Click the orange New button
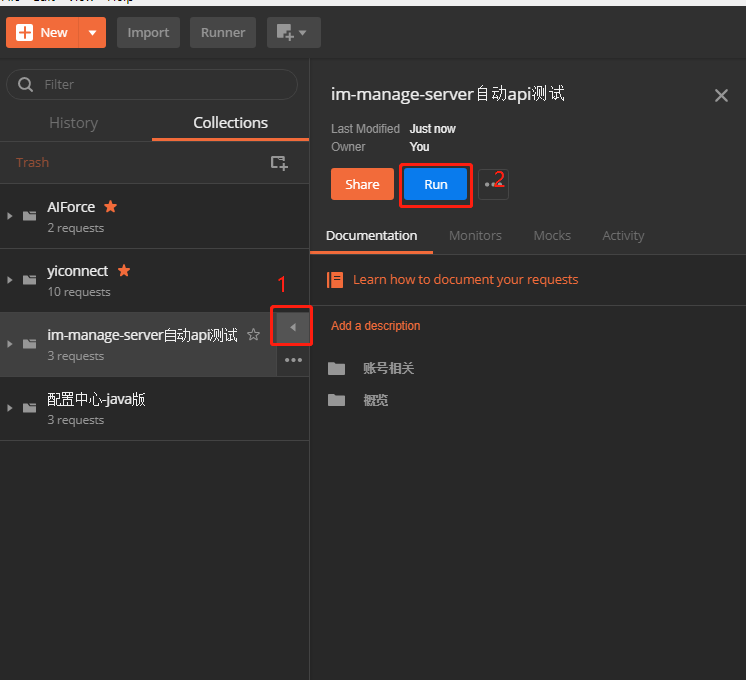Image resolution: width=746 pixels, height=680 pixels. (x=42, y=32)
